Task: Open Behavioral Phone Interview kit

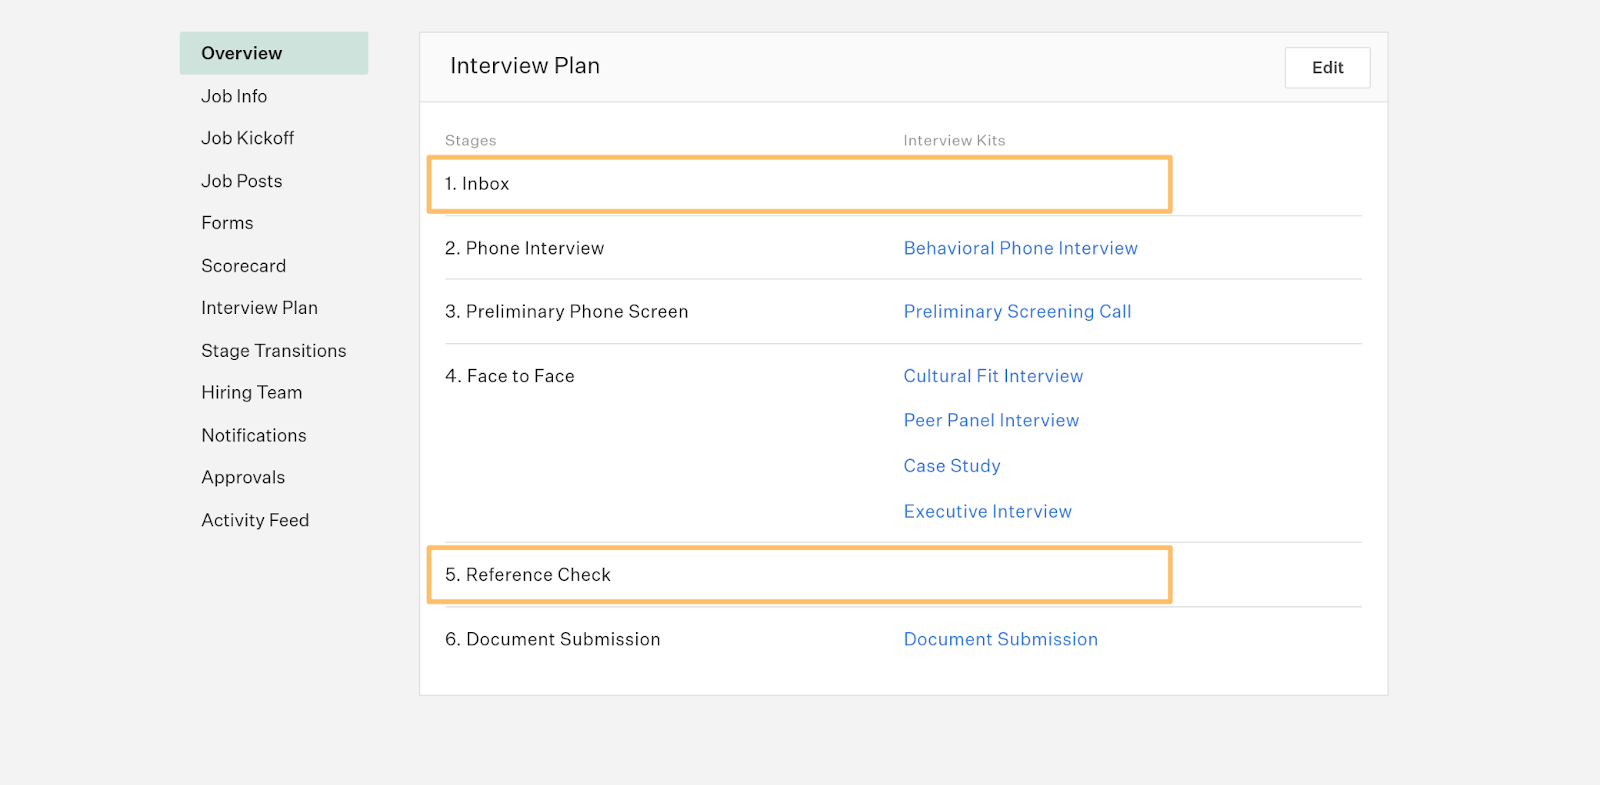Action: click(1020, 248)
